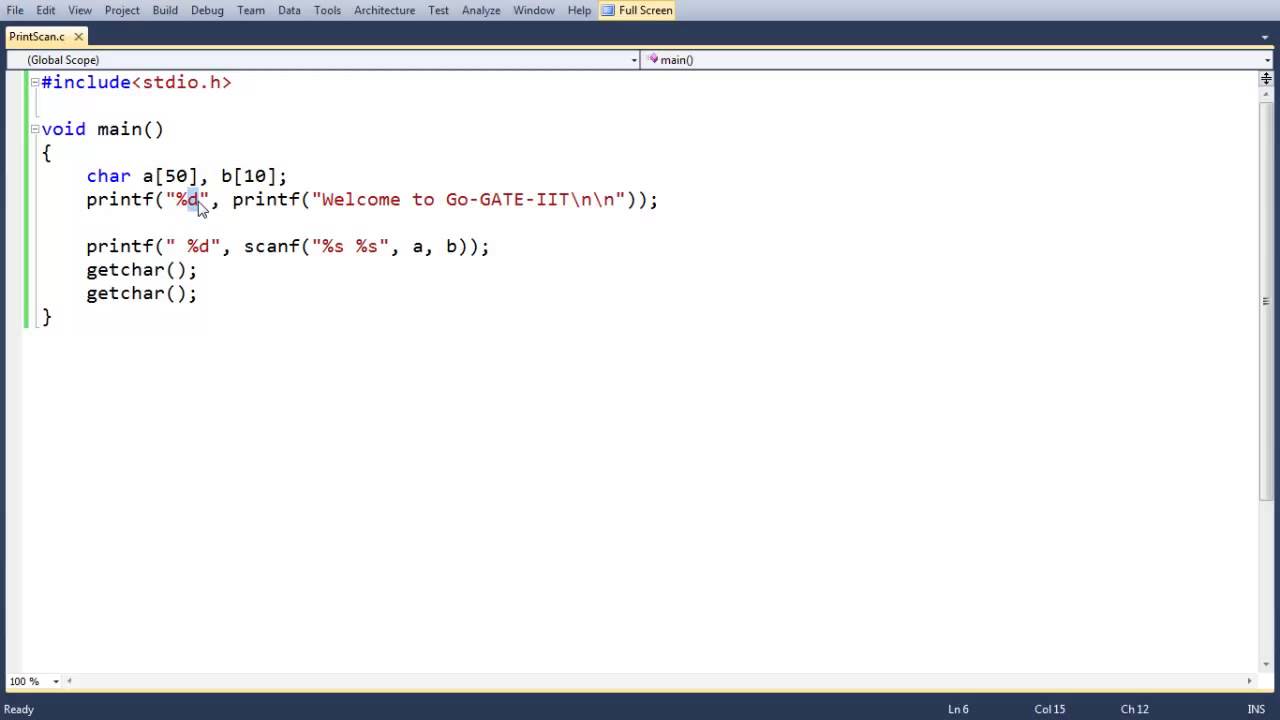1280x720 pixels.
Task: Open the View menu
Action: (80, 10)
